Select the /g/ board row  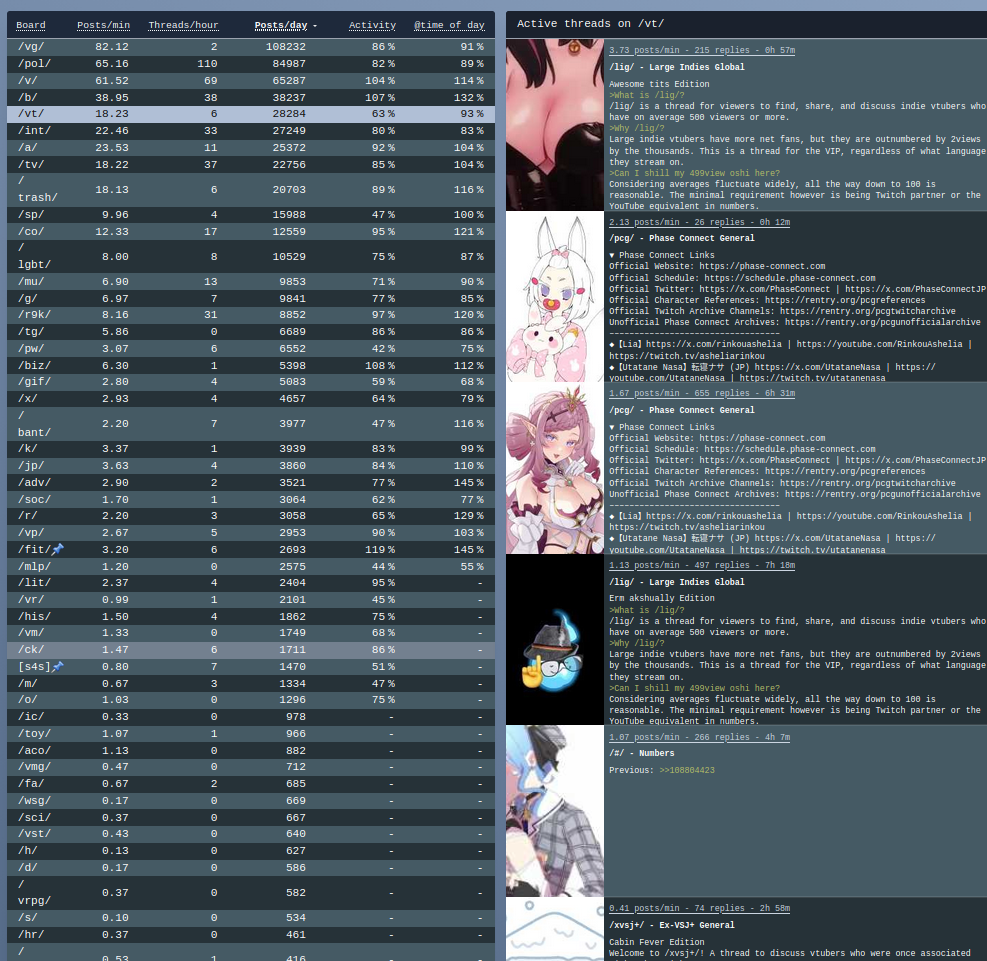(x=251, y=298)
